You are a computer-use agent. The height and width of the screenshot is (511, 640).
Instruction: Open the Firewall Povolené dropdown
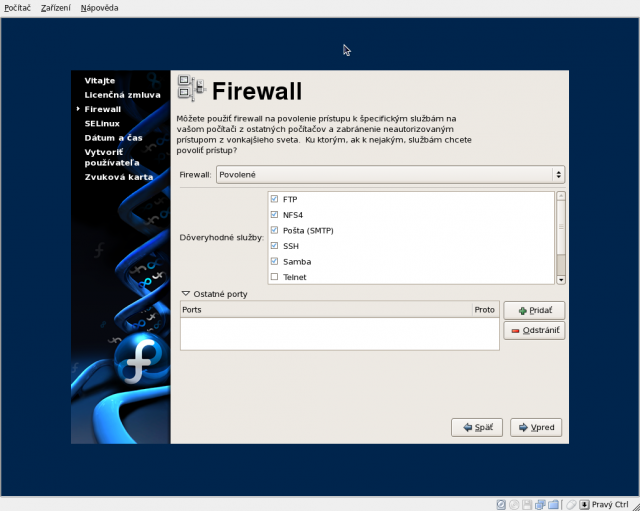[x=390, y=175]
